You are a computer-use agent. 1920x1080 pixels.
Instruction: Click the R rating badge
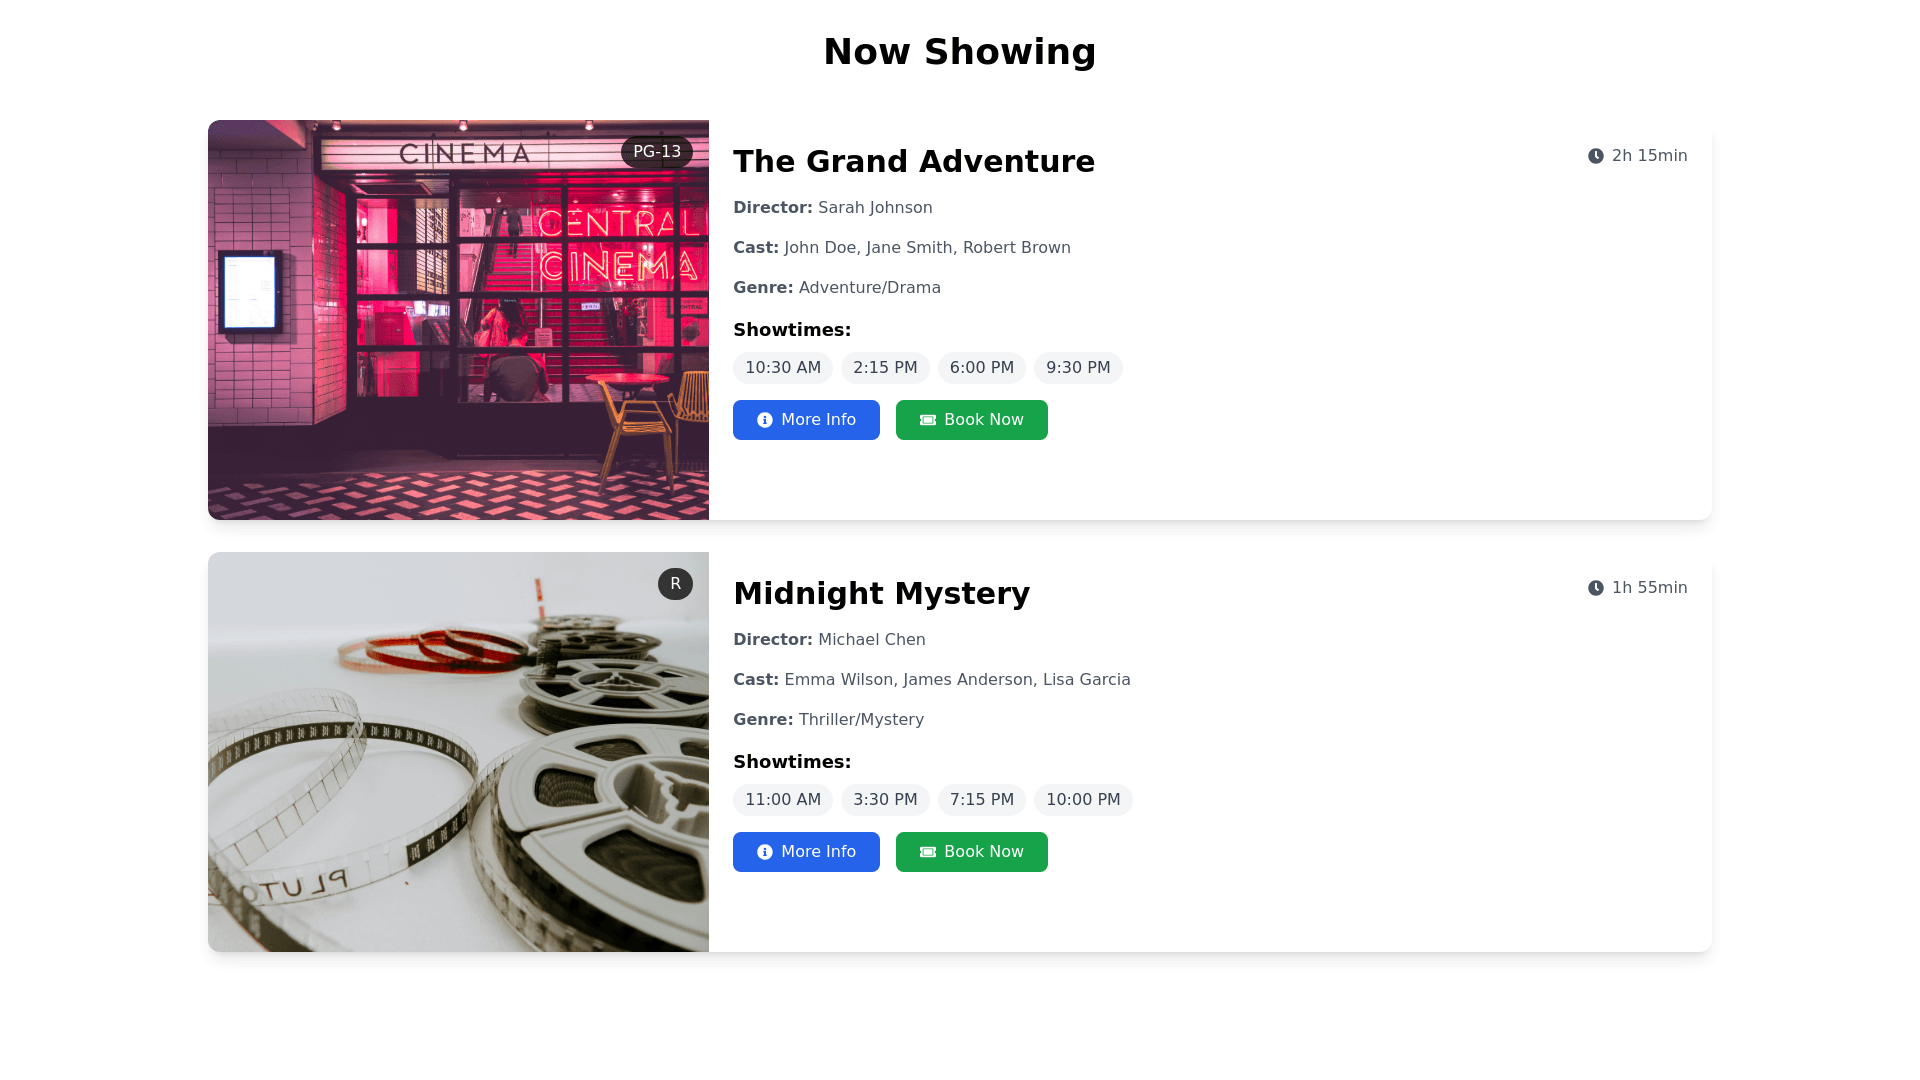[x=676, y=584]
